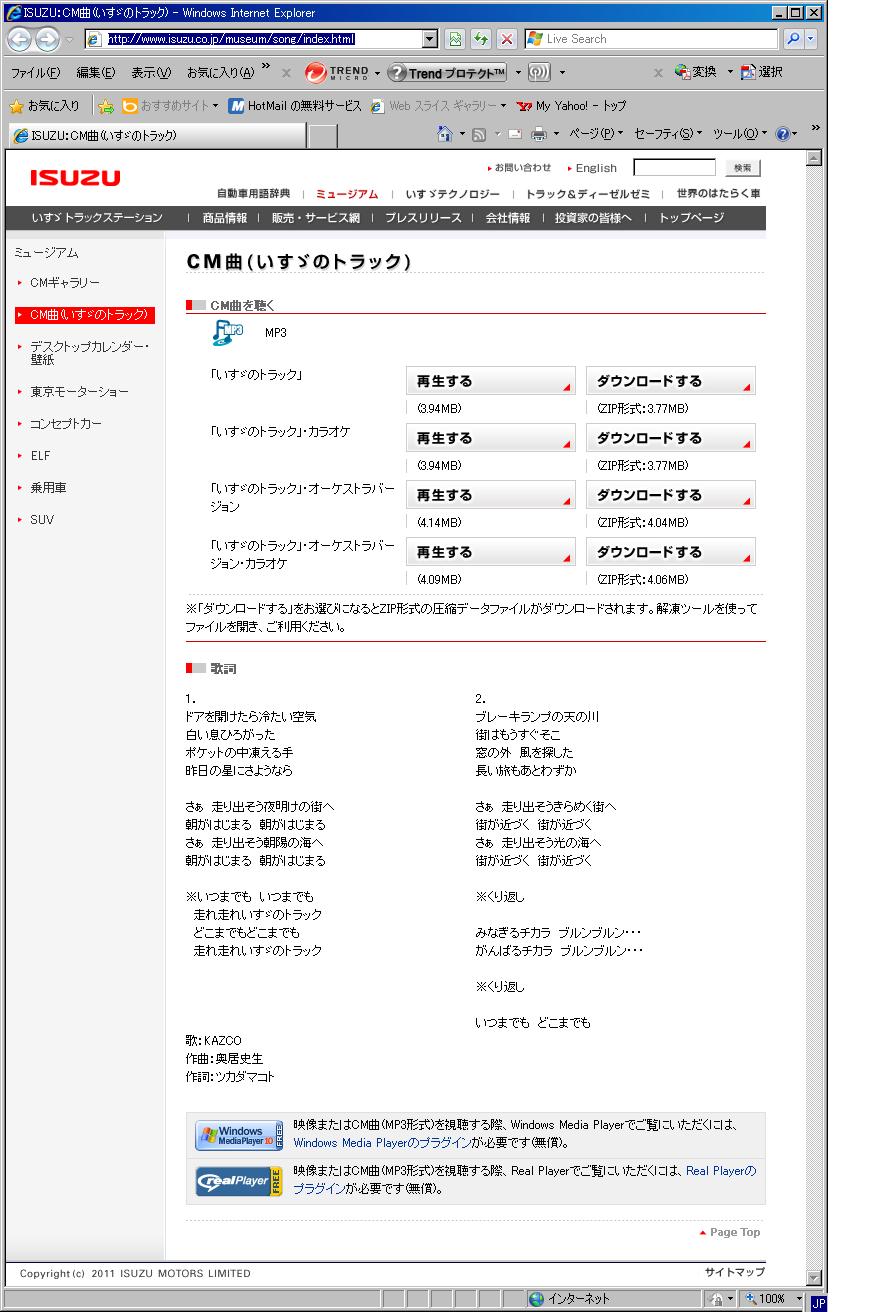The image size is (896, 1312).
Task: Open the 表示(V) menu
Action: coord(152,73)
